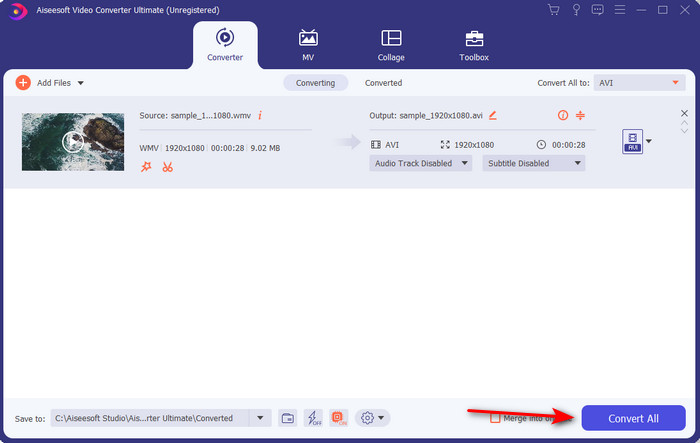Click the Add Files plus button
Viewport: 700px width, 443px height.
[x=23, y=83]
